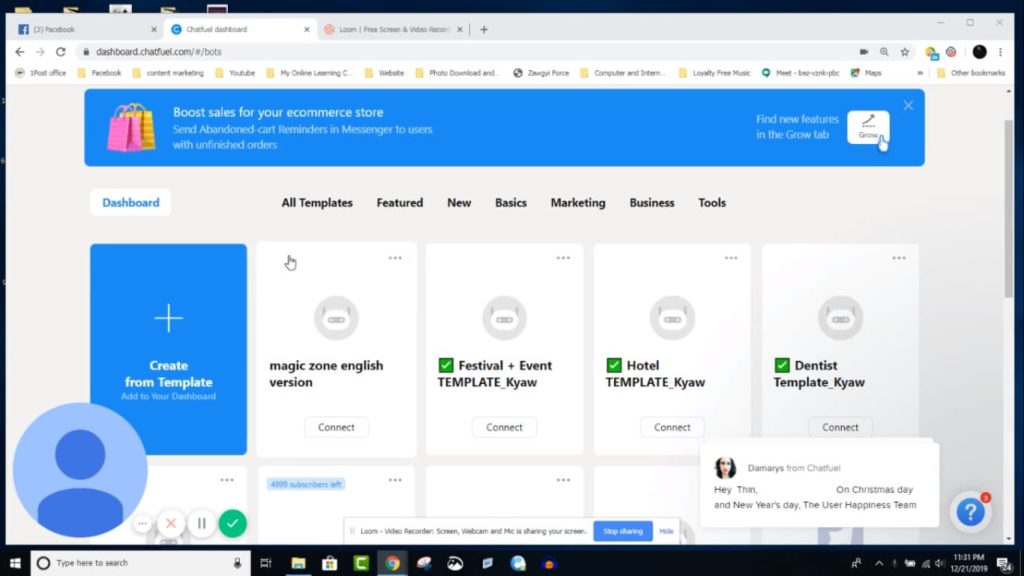
Task: Dismiss the Boost sales banner
Action: click(x=908, y=105)
